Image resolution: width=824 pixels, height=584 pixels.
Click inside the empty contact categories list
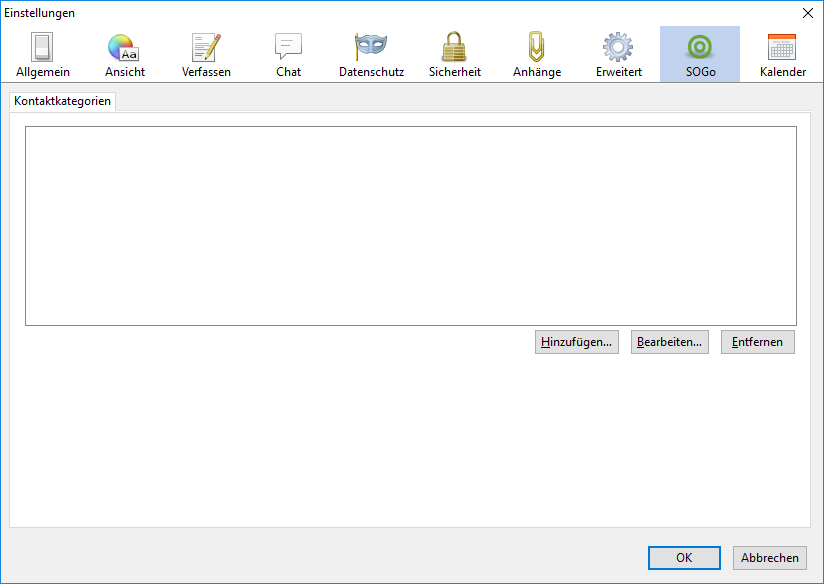[x=410, y=225]
